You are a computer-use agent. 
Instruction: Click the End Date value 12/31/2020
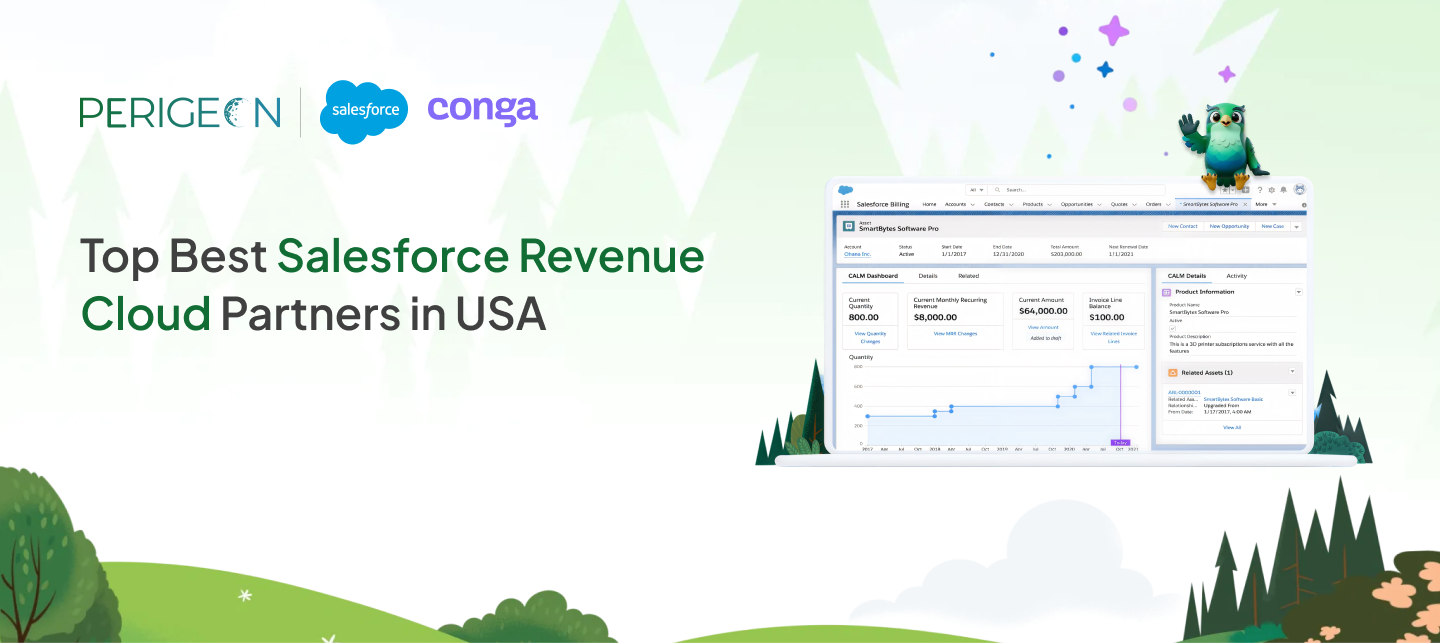pos(1008,254)
